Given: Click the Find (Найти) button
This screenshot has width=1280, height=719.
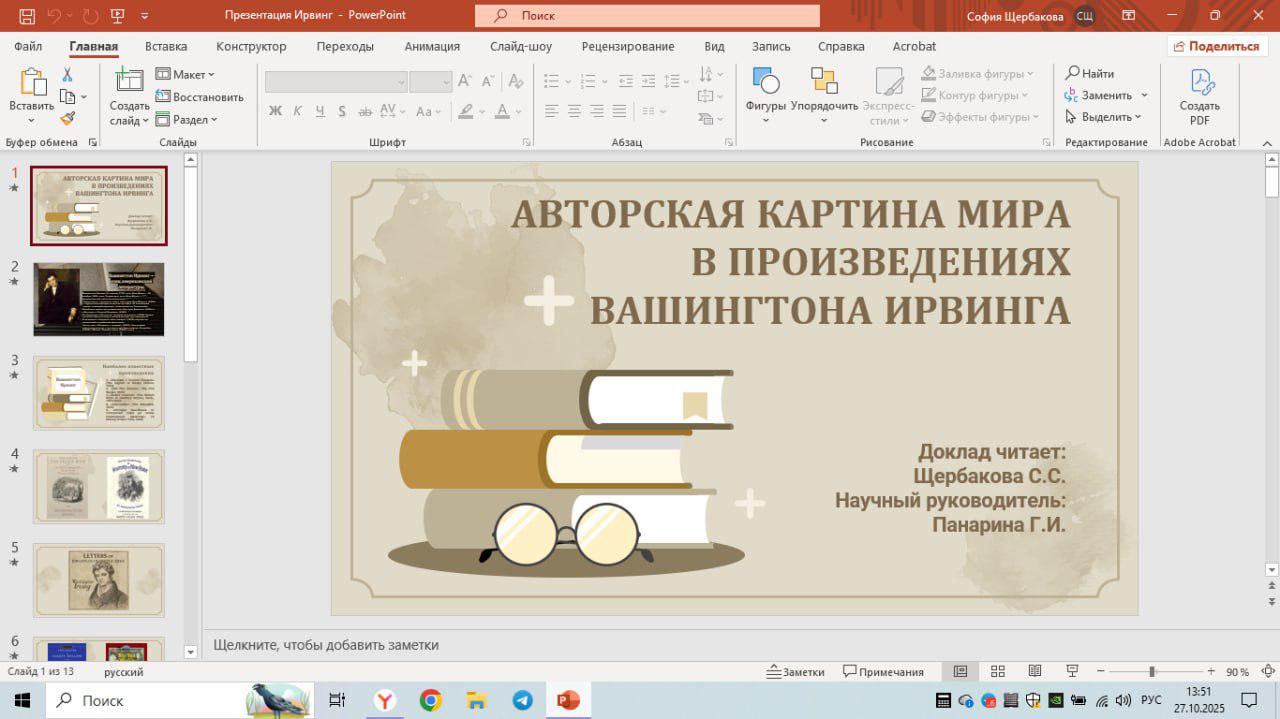Looking at the screenshot, I should point(1090,73).
